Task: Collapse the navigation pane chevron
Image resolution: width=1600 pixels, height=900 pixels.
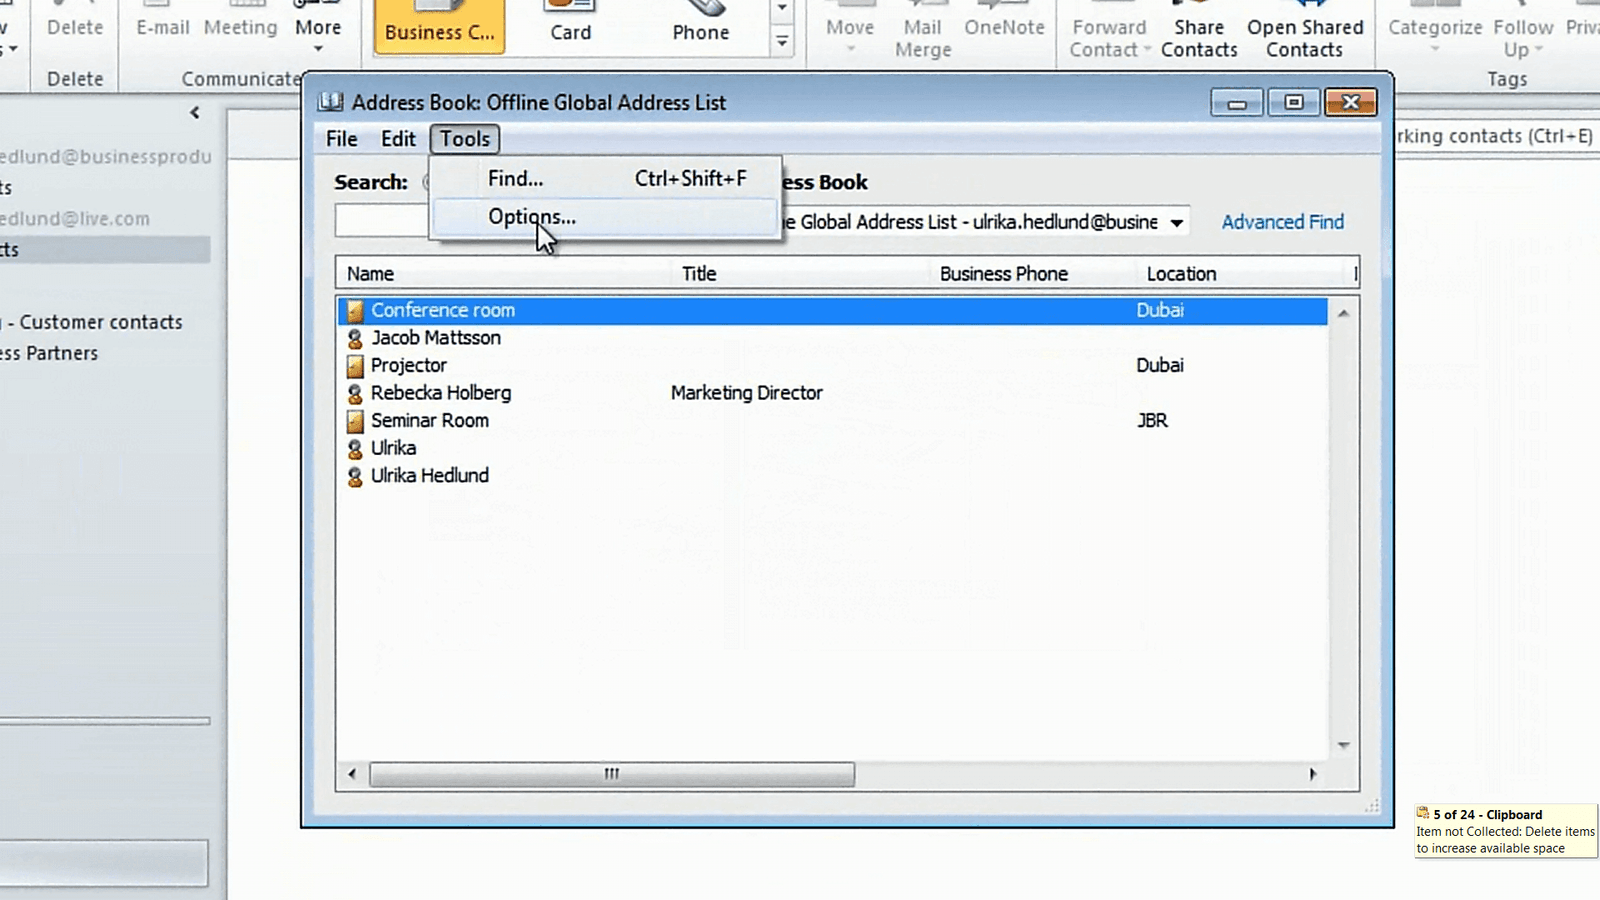Action: click(195, 113)
